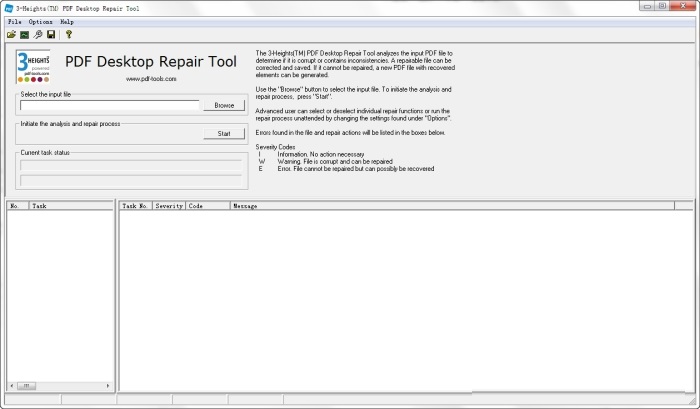Close the PDF Desktop Repair Tool window
The image size is (700, 409).
[683, 6]
